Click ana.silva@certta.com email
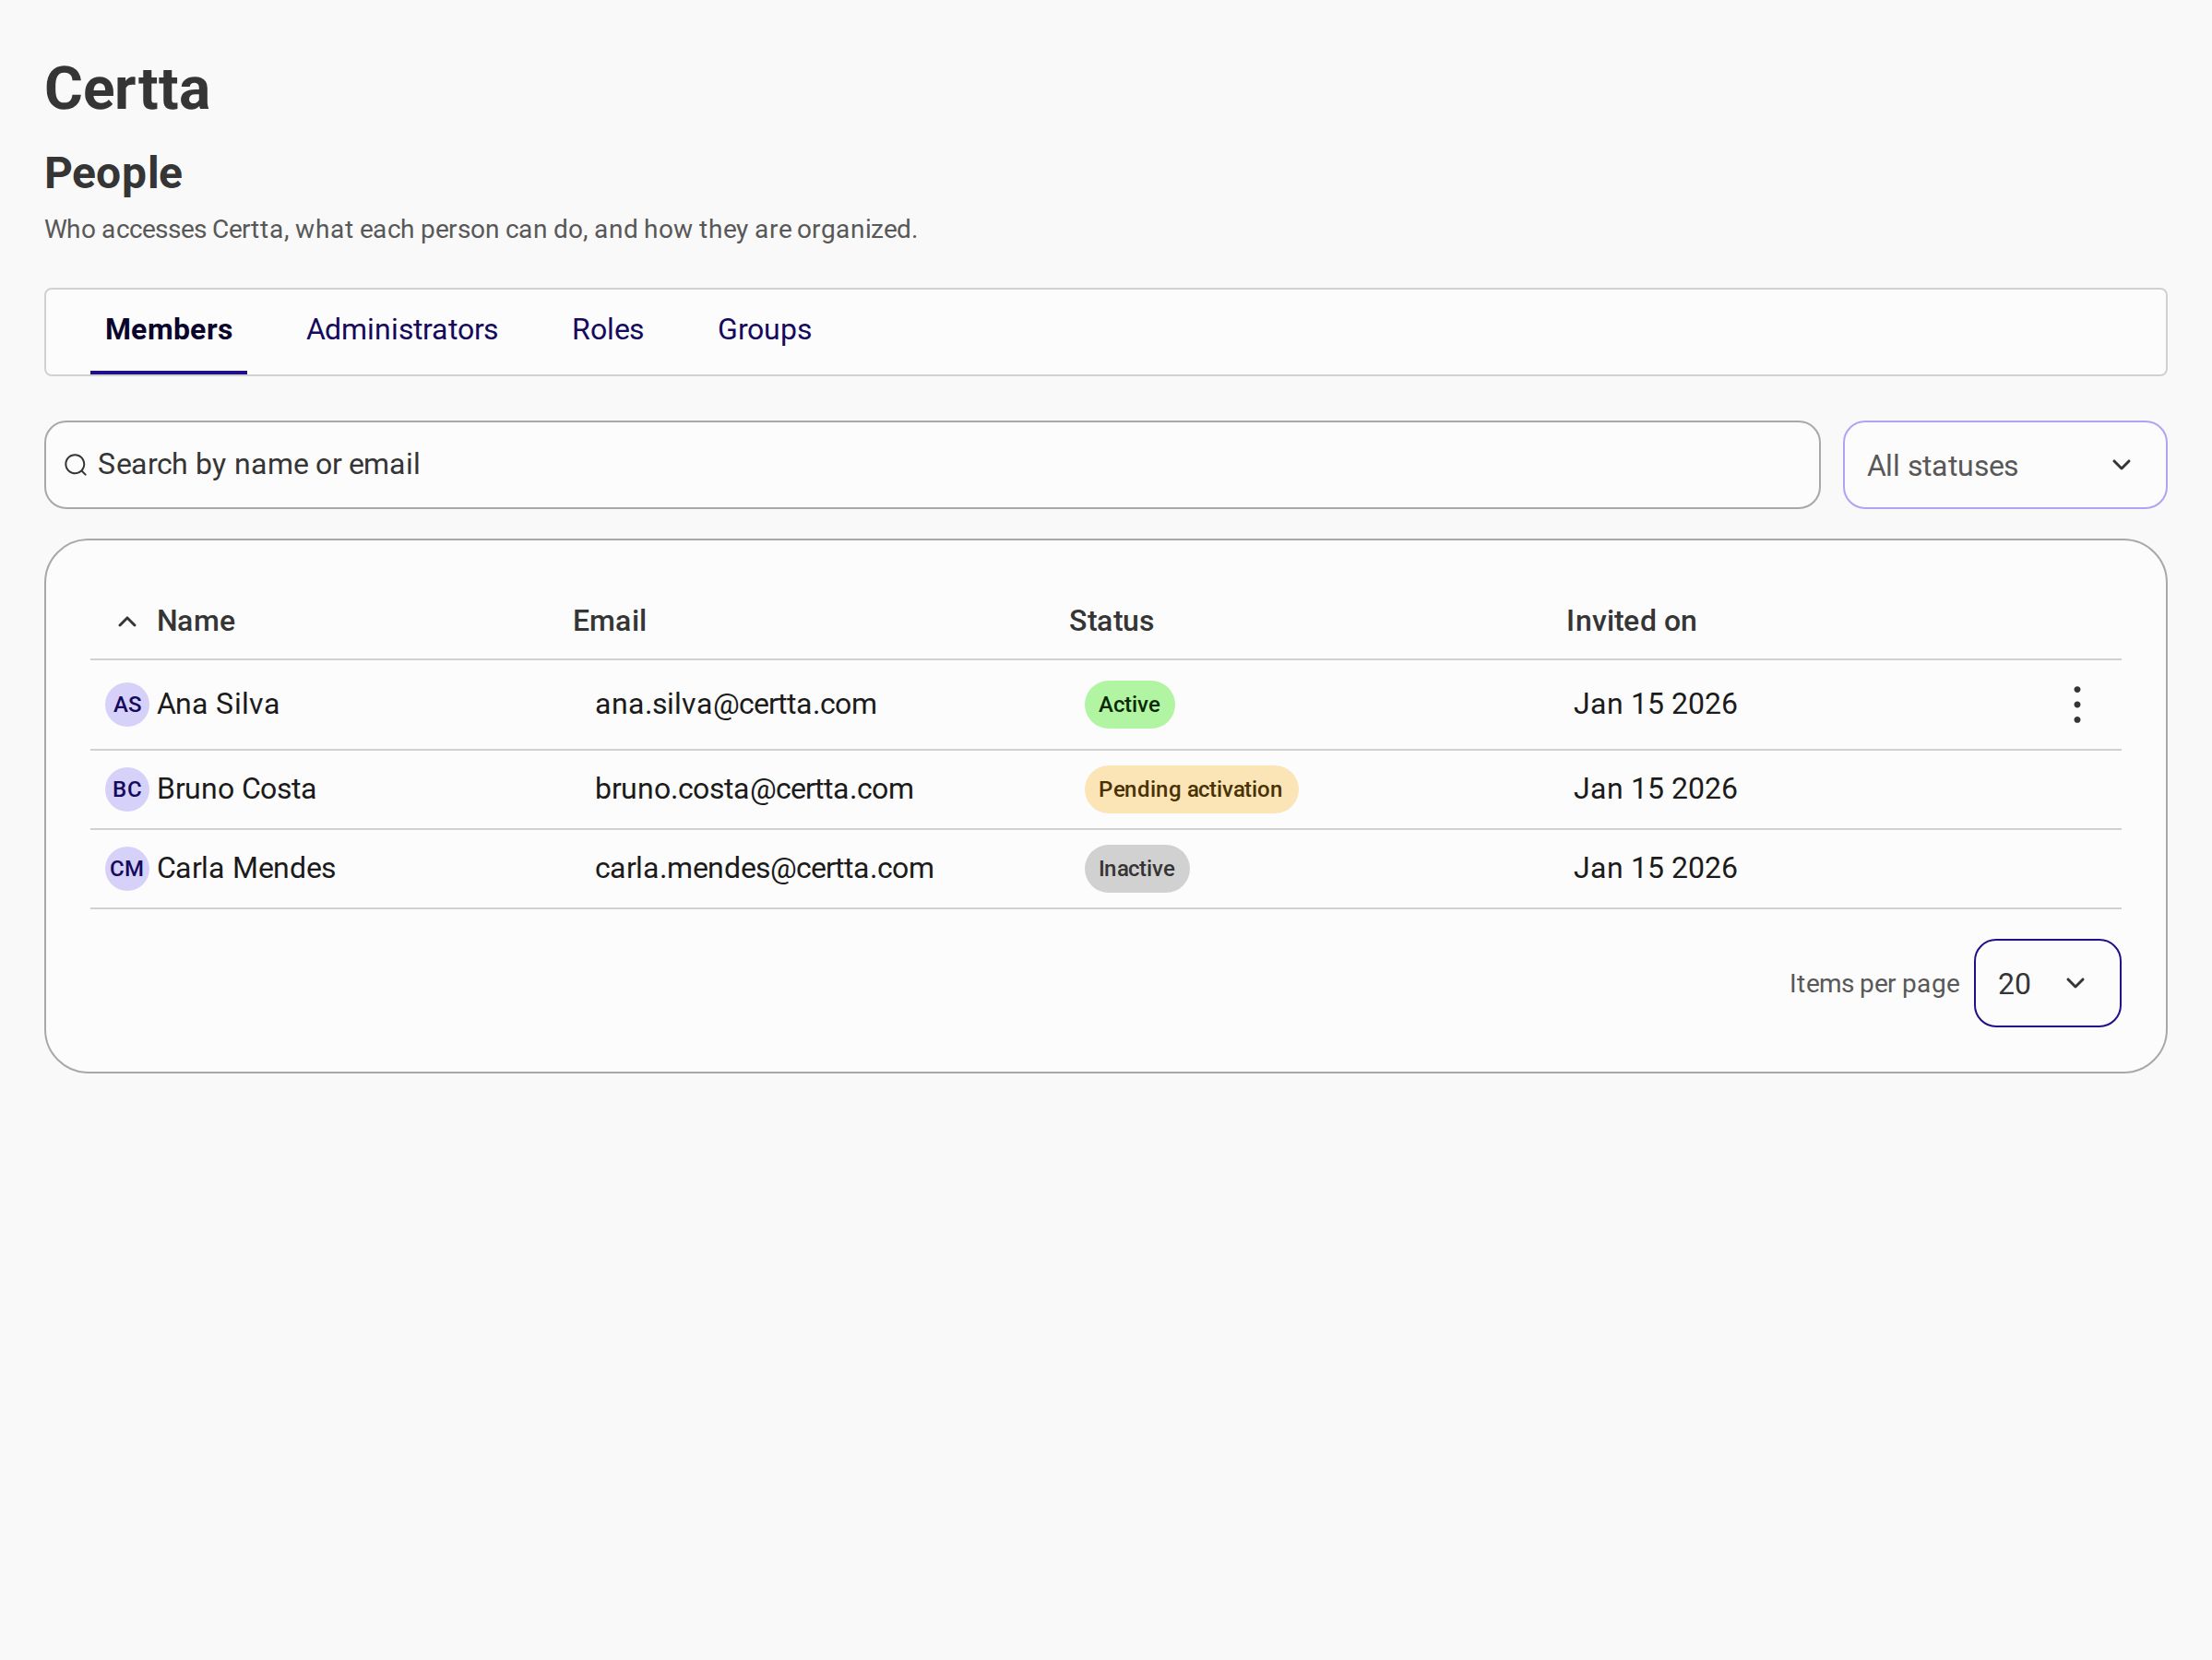This screenshot has height=1660, width=2212. click(736, 704)
